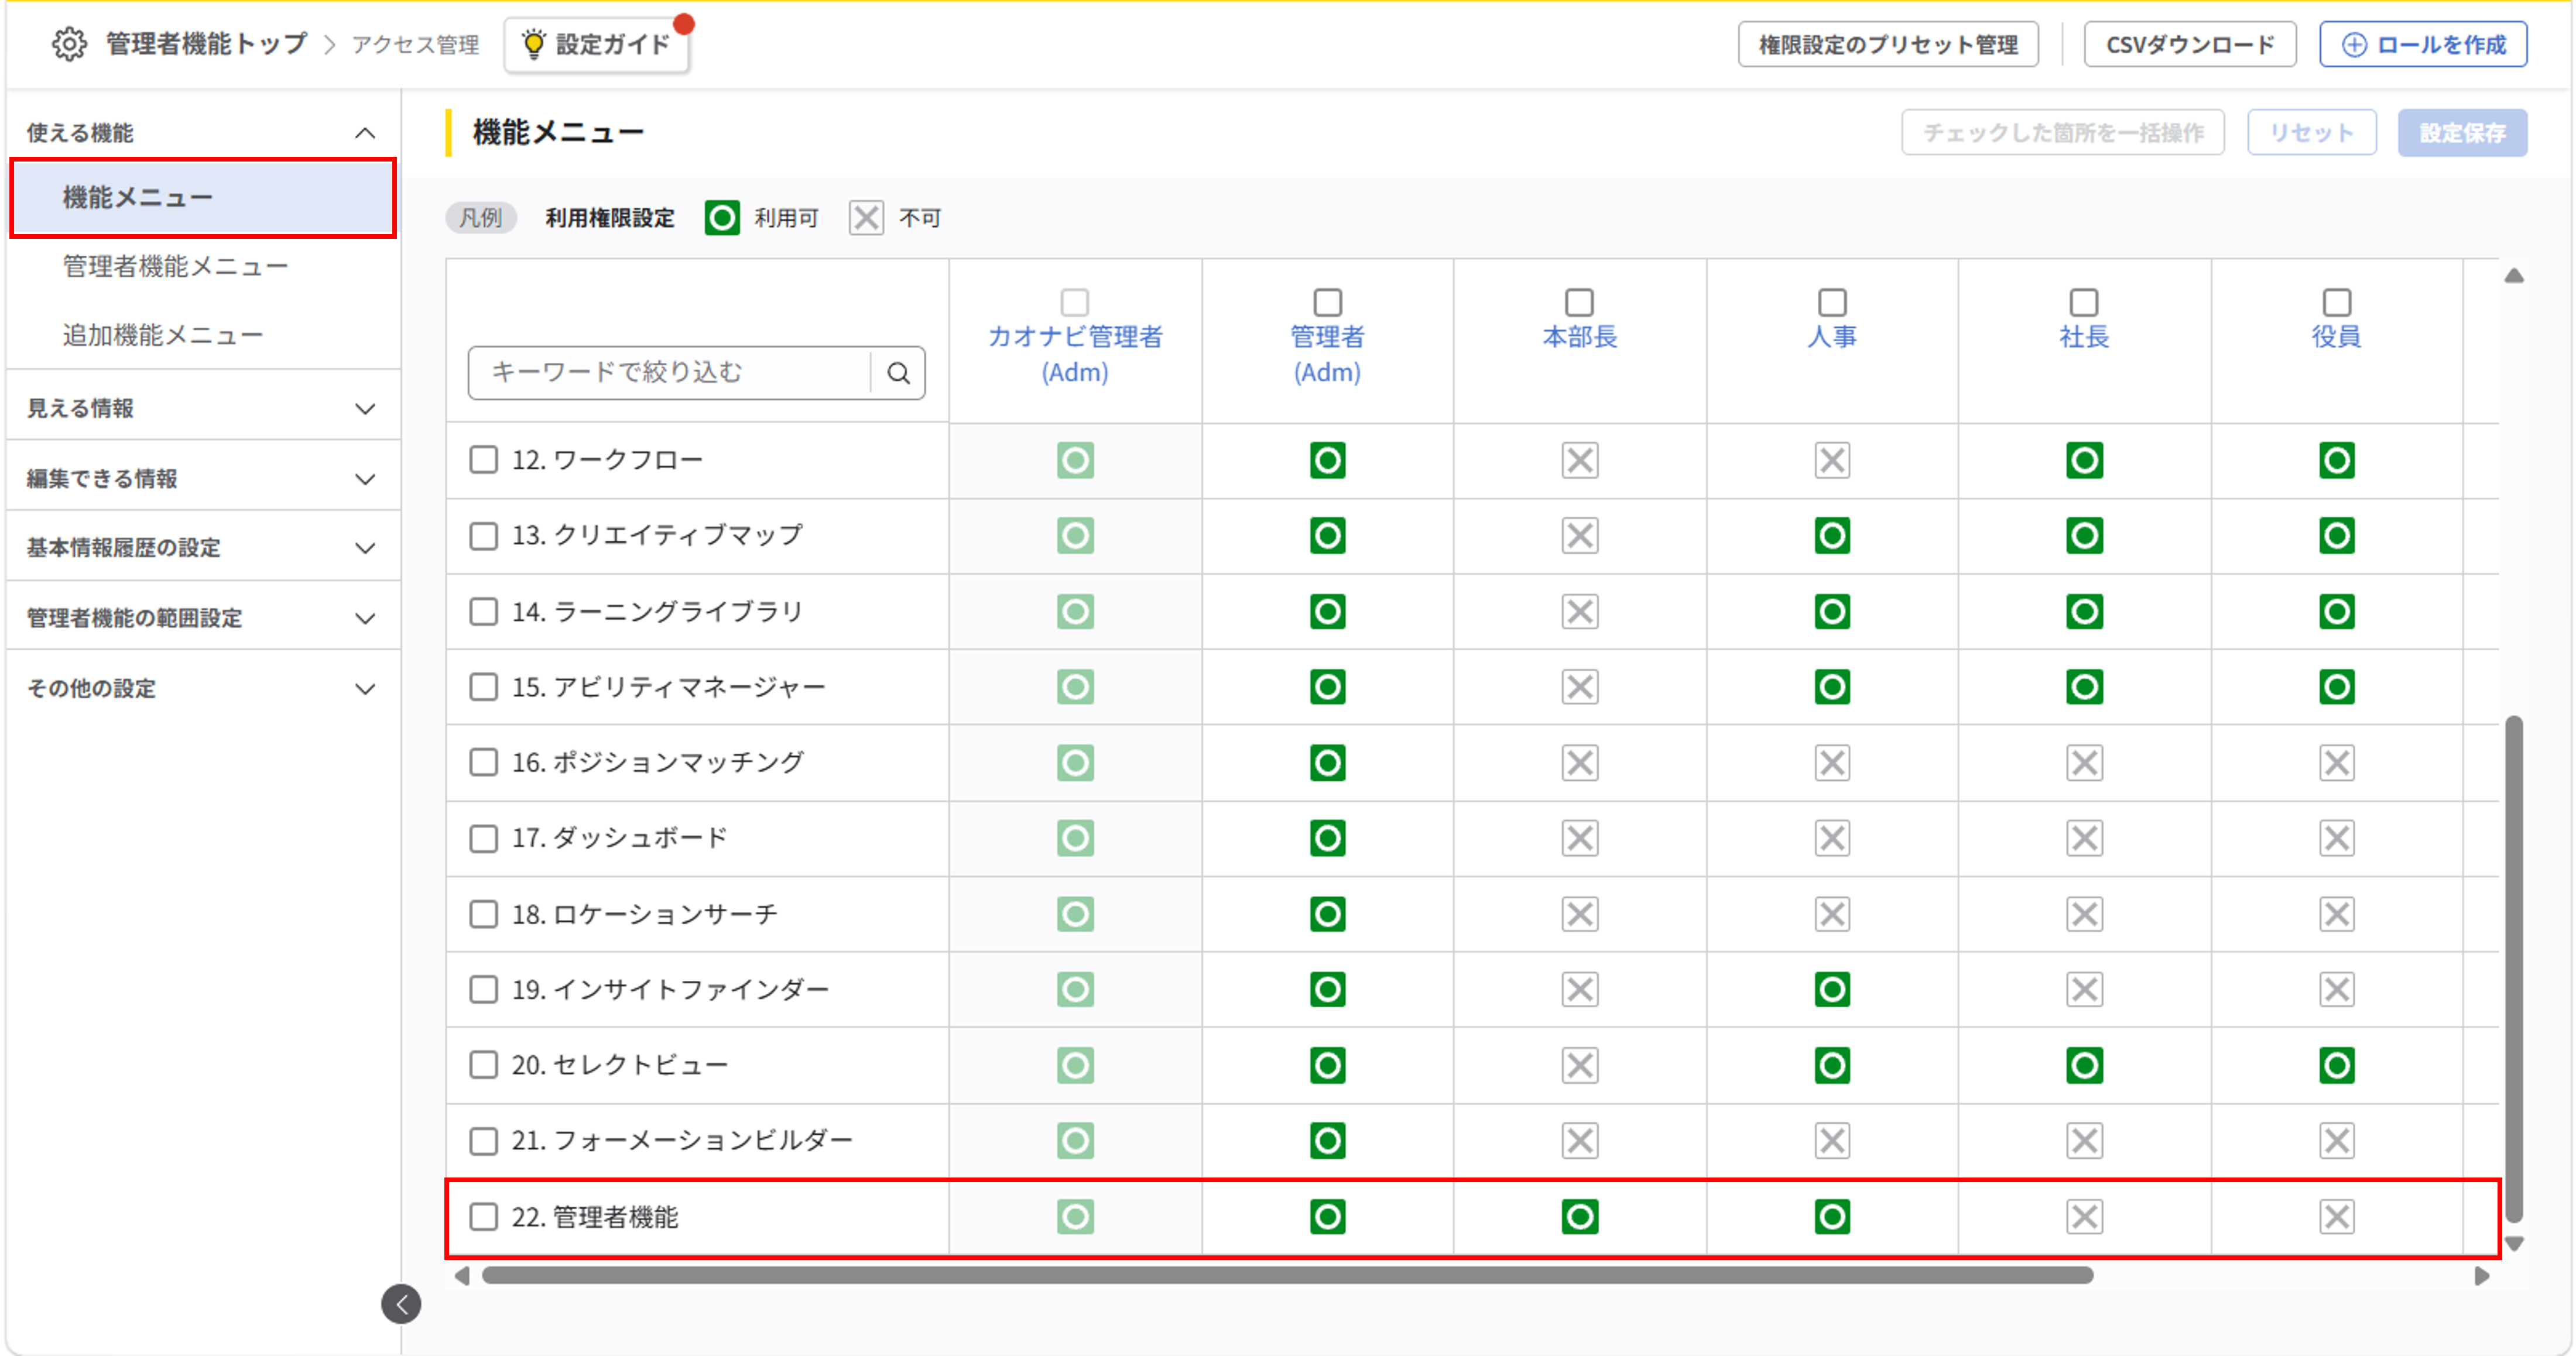Open 追加機能メニュー in the sidebar

[x=162, y=335]
